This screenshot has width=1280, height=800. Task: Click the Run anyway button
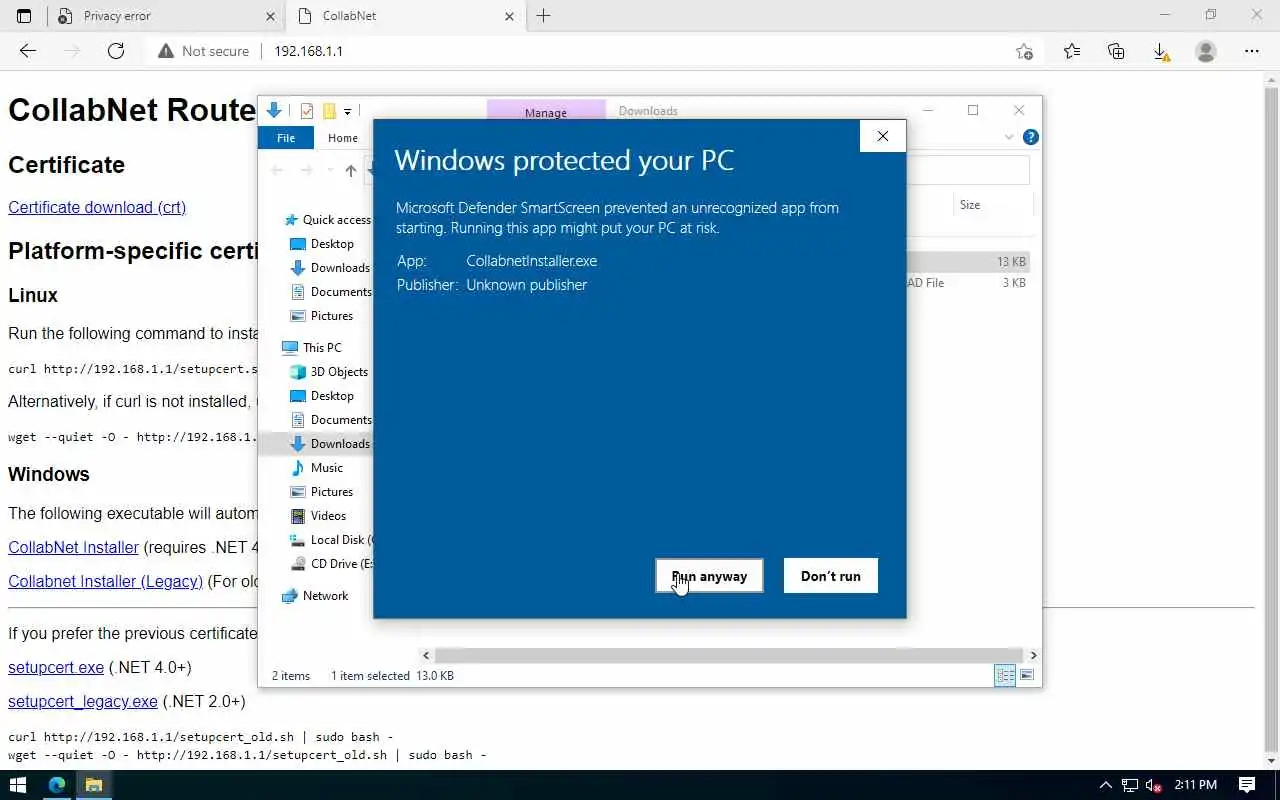pos(709,576)
